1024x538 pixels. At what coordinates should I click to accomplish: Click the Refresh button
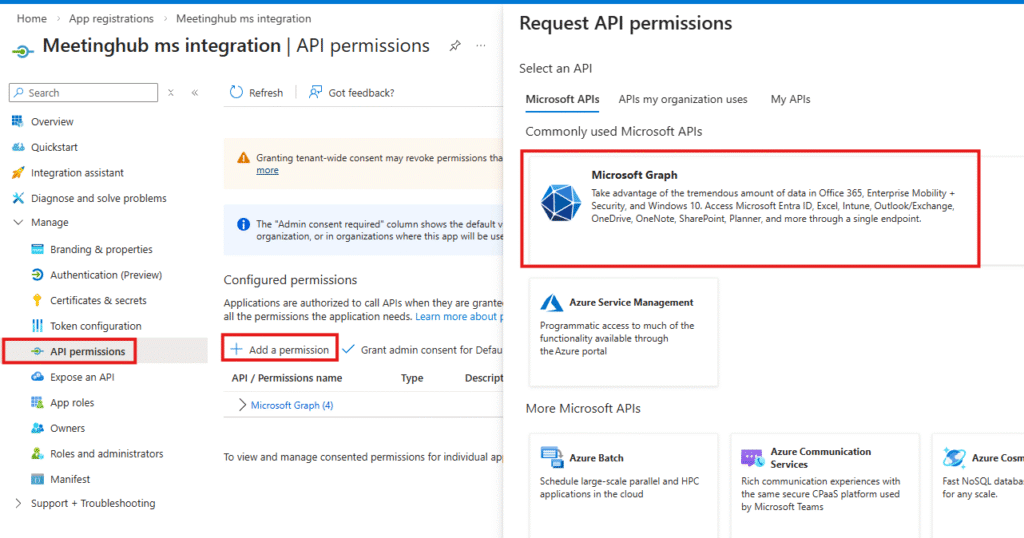point(256,93)
